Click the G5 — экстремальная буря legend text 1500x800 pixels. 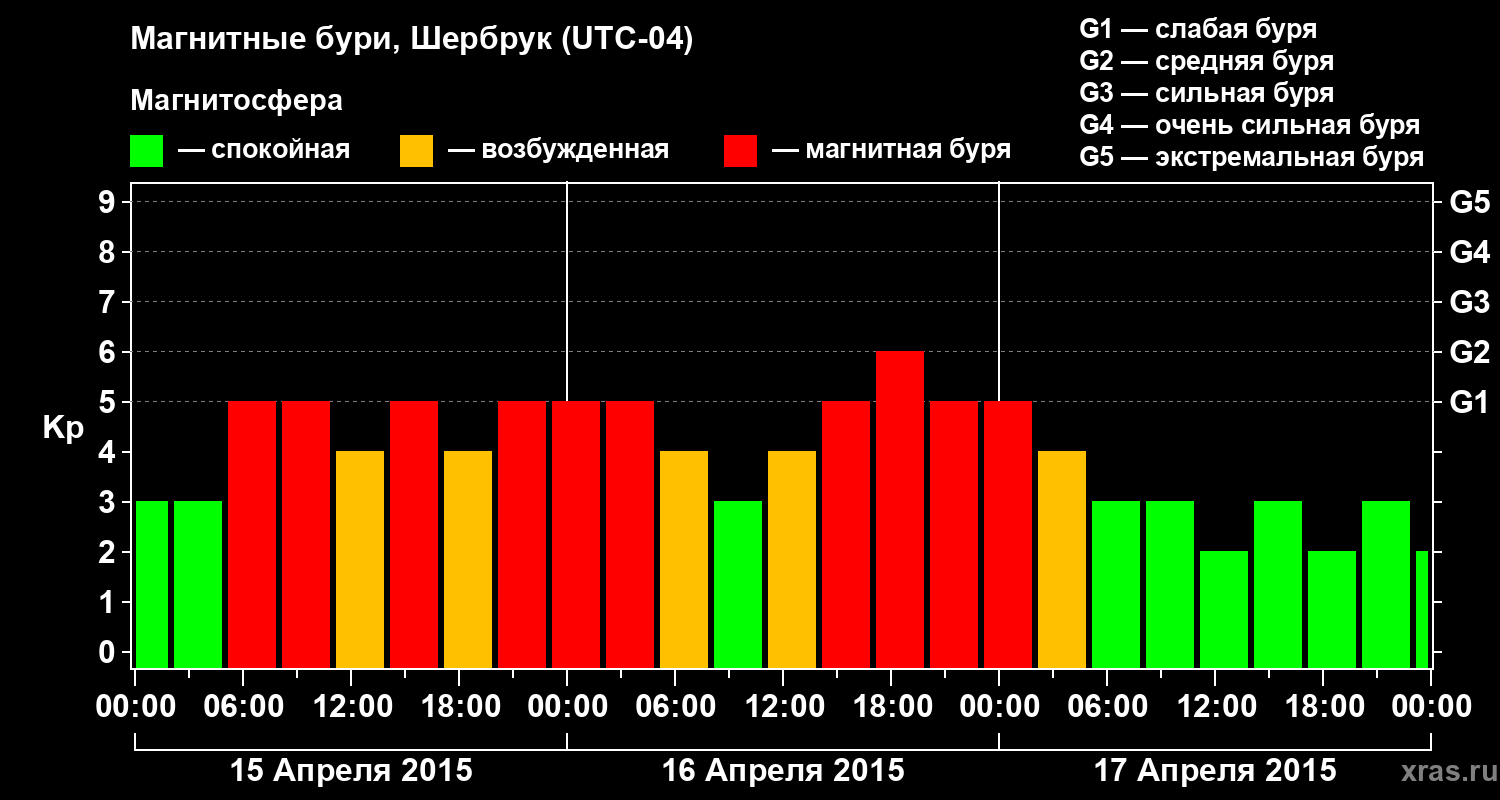point(1252,157)
